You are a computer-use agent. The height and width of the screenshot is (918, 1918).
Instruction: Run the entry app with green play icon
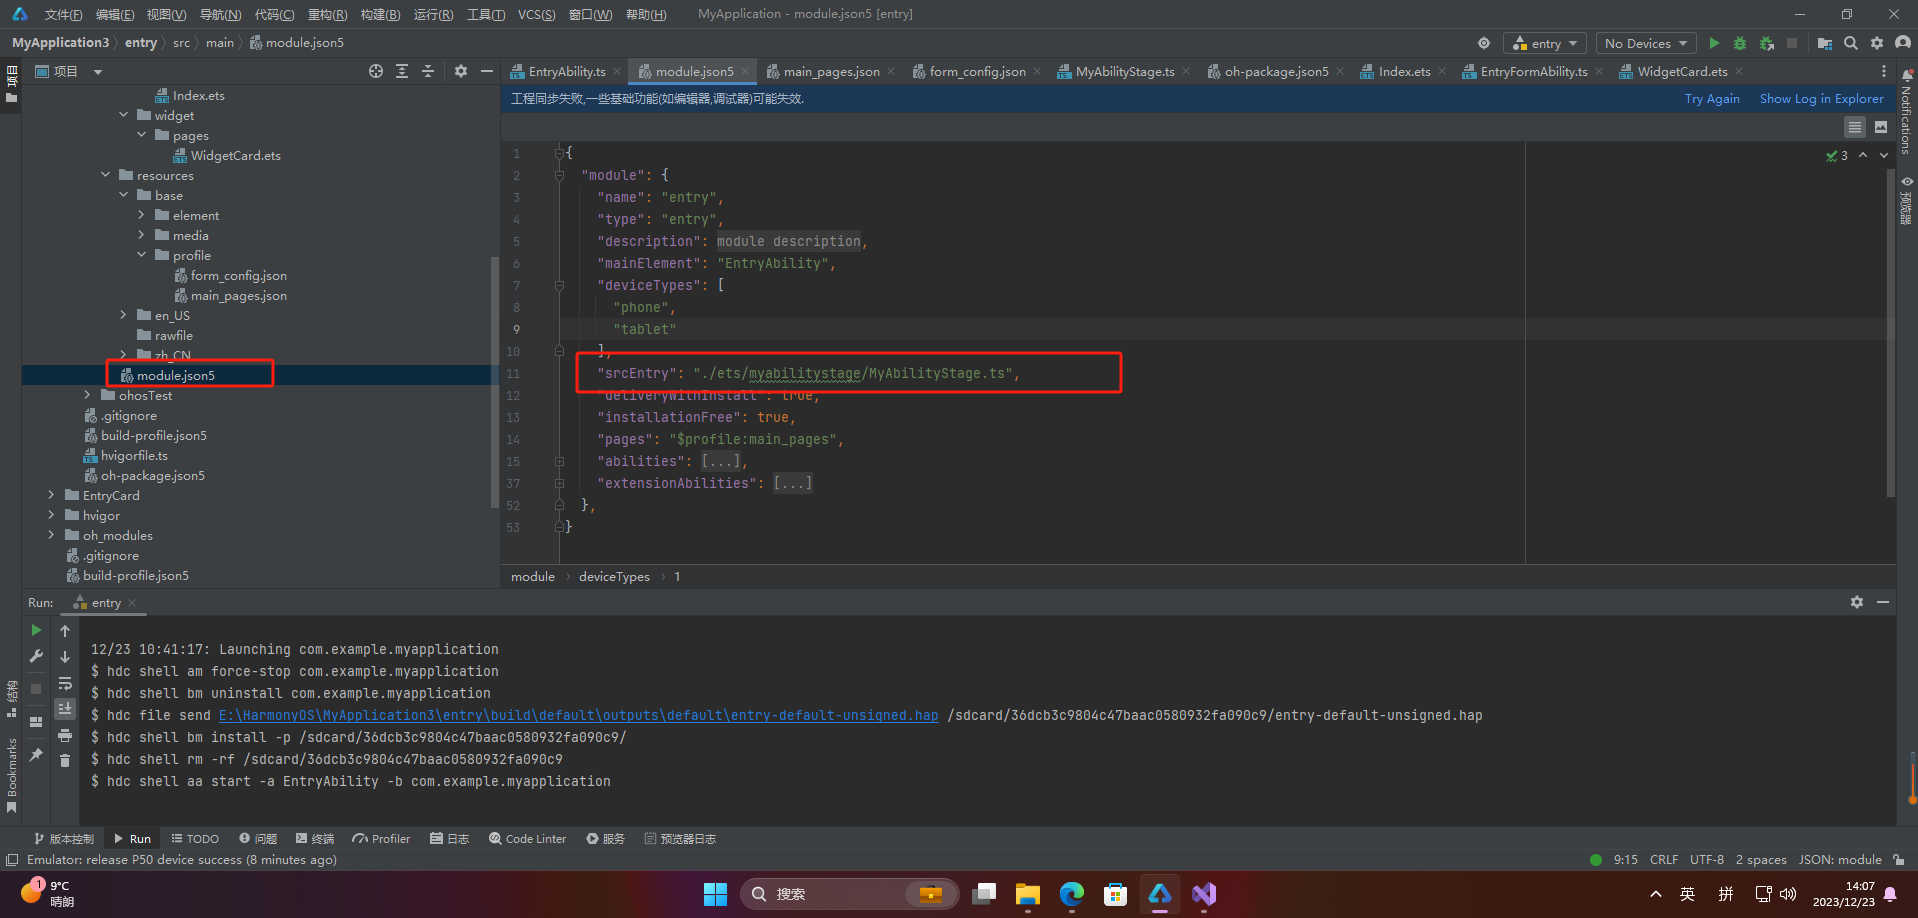click(1714, 43)
